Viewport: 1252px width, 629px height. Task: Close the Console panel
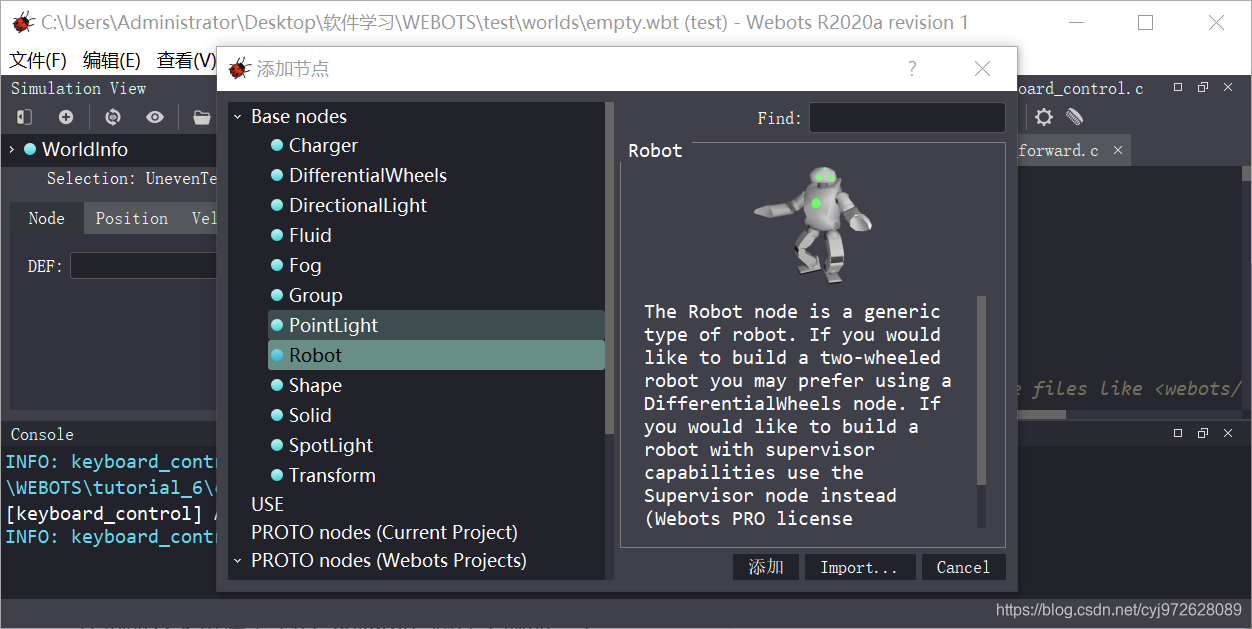(x=1227, y=433)
